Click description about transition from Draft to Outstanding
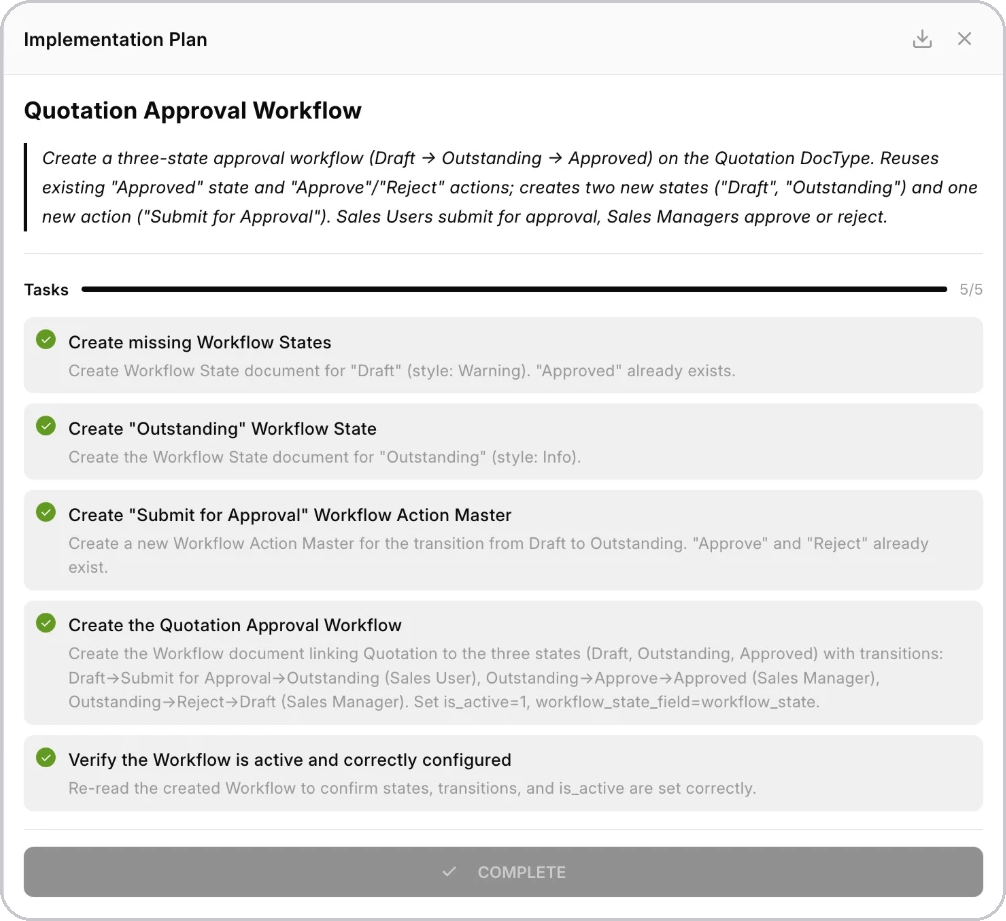Viewport: 1006px width, 921px height. pyautogui.click(x=499, y=555)
